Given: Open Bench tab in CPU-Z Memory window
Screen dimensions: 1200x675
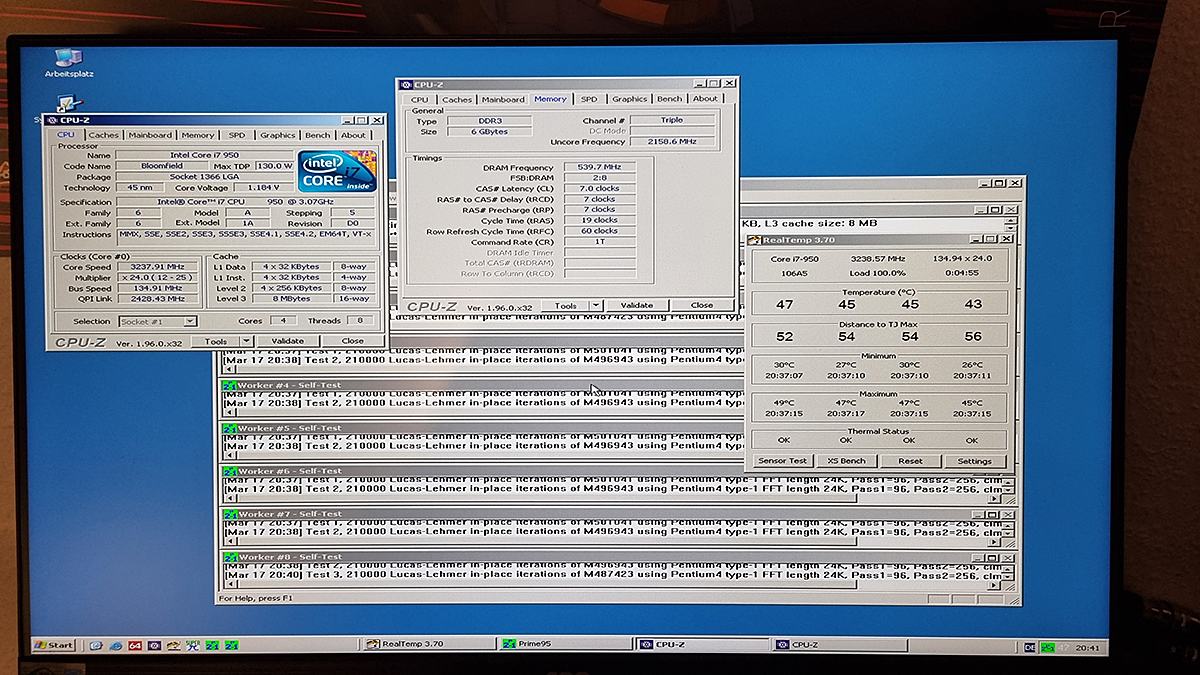Looking at the screenshot, I should click(670, 99).
